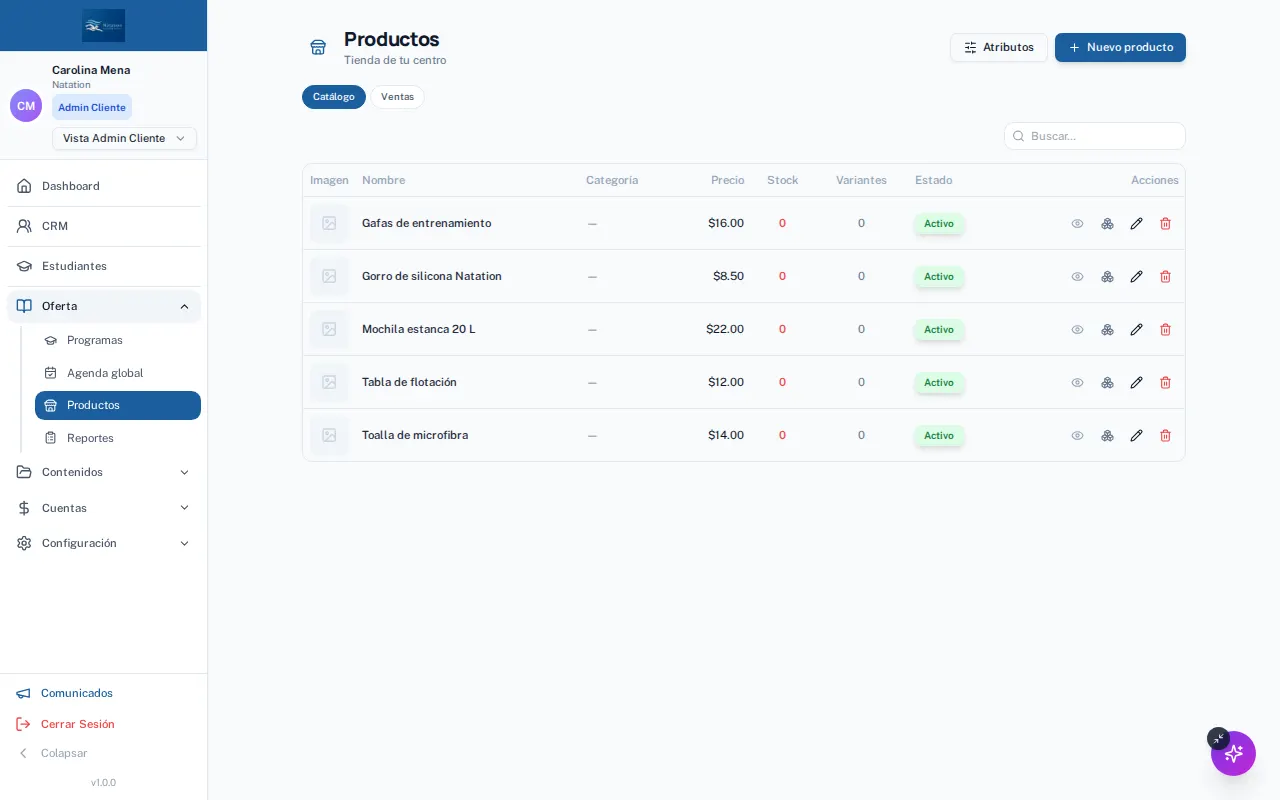Viewport: 1280px width, 800px height.
Task: Open the AI assistant sparkle button
Action: point(1233,753)
